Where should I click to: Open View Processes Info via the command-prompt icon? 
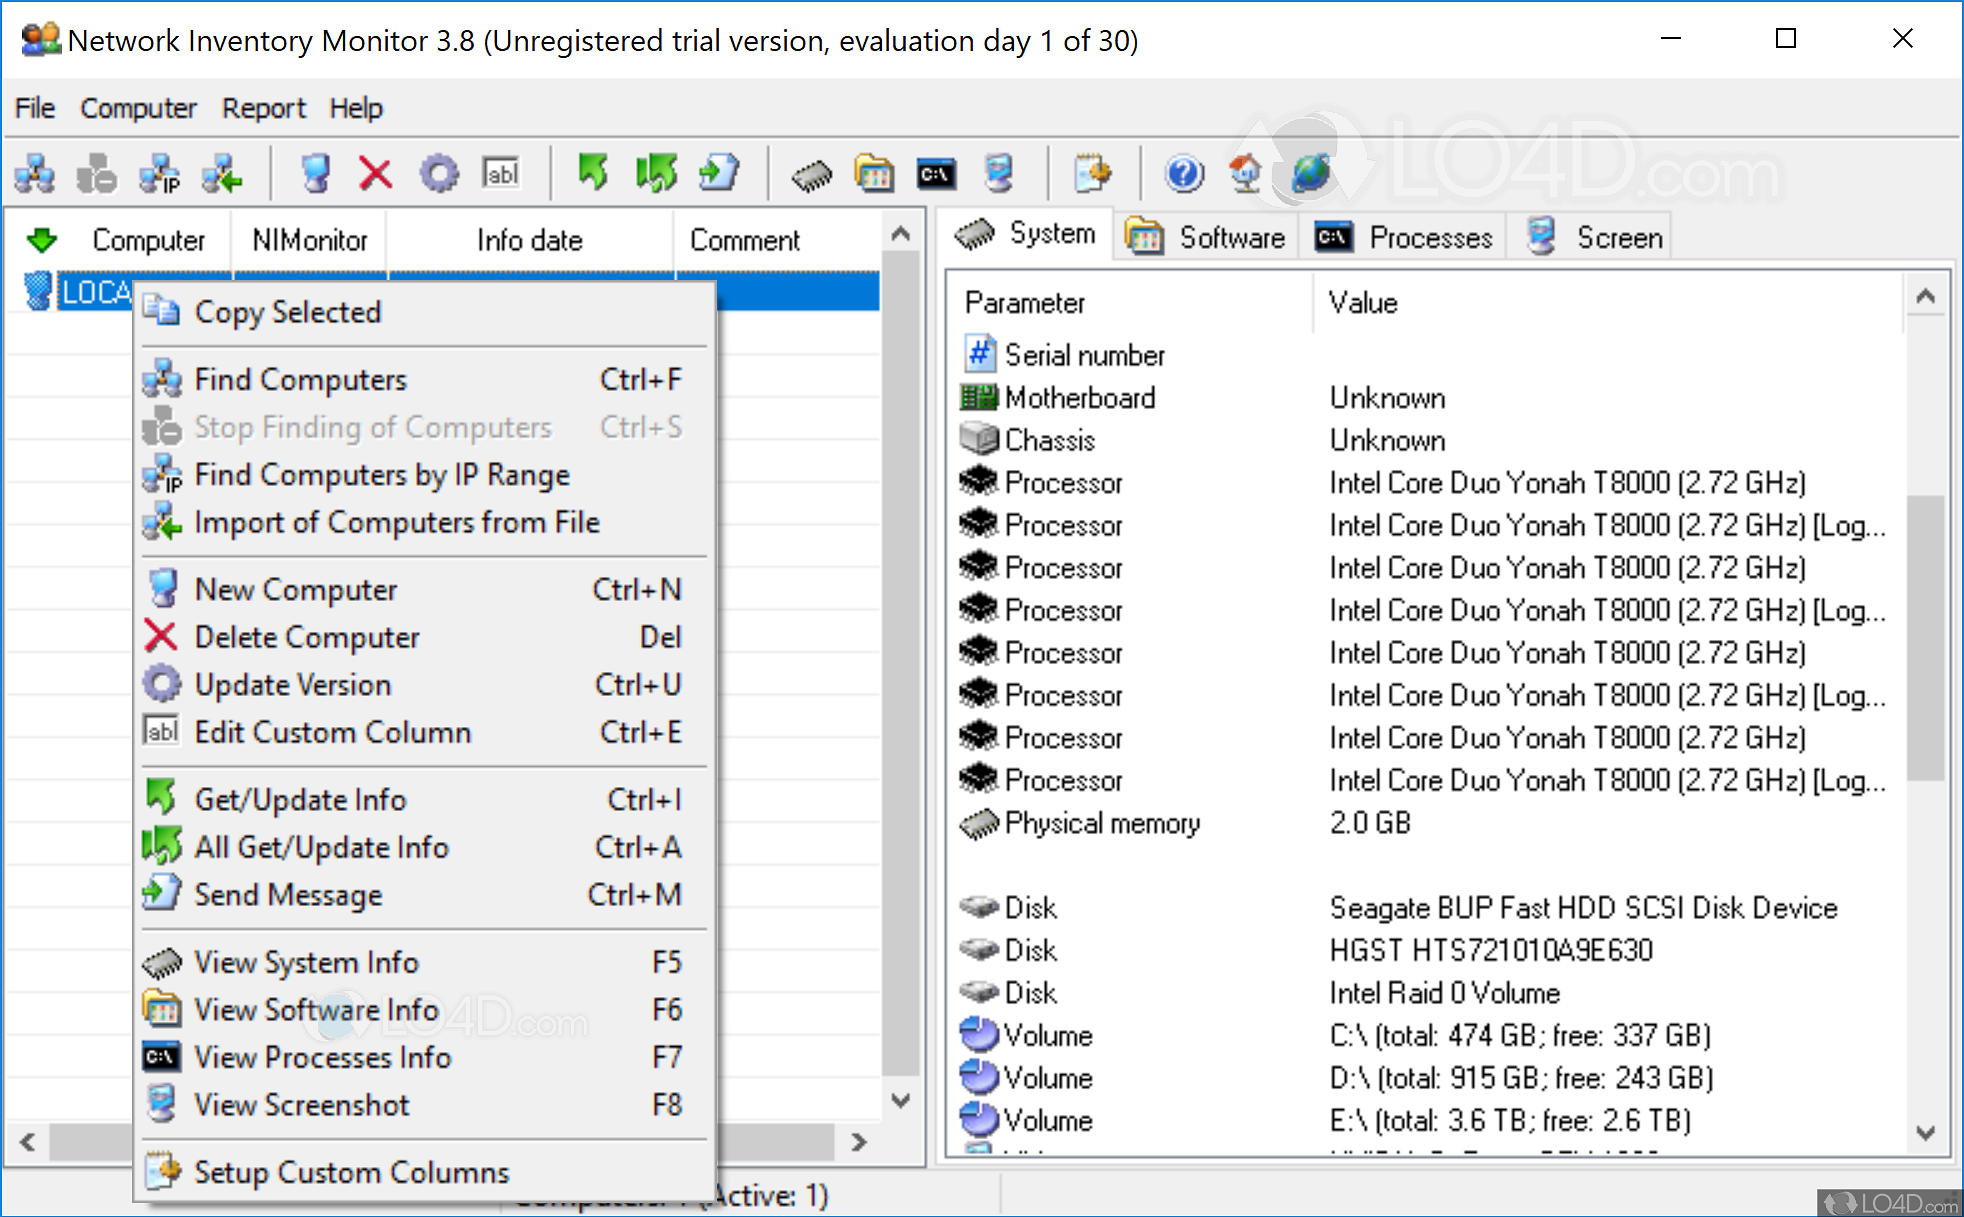coord(936,173)
